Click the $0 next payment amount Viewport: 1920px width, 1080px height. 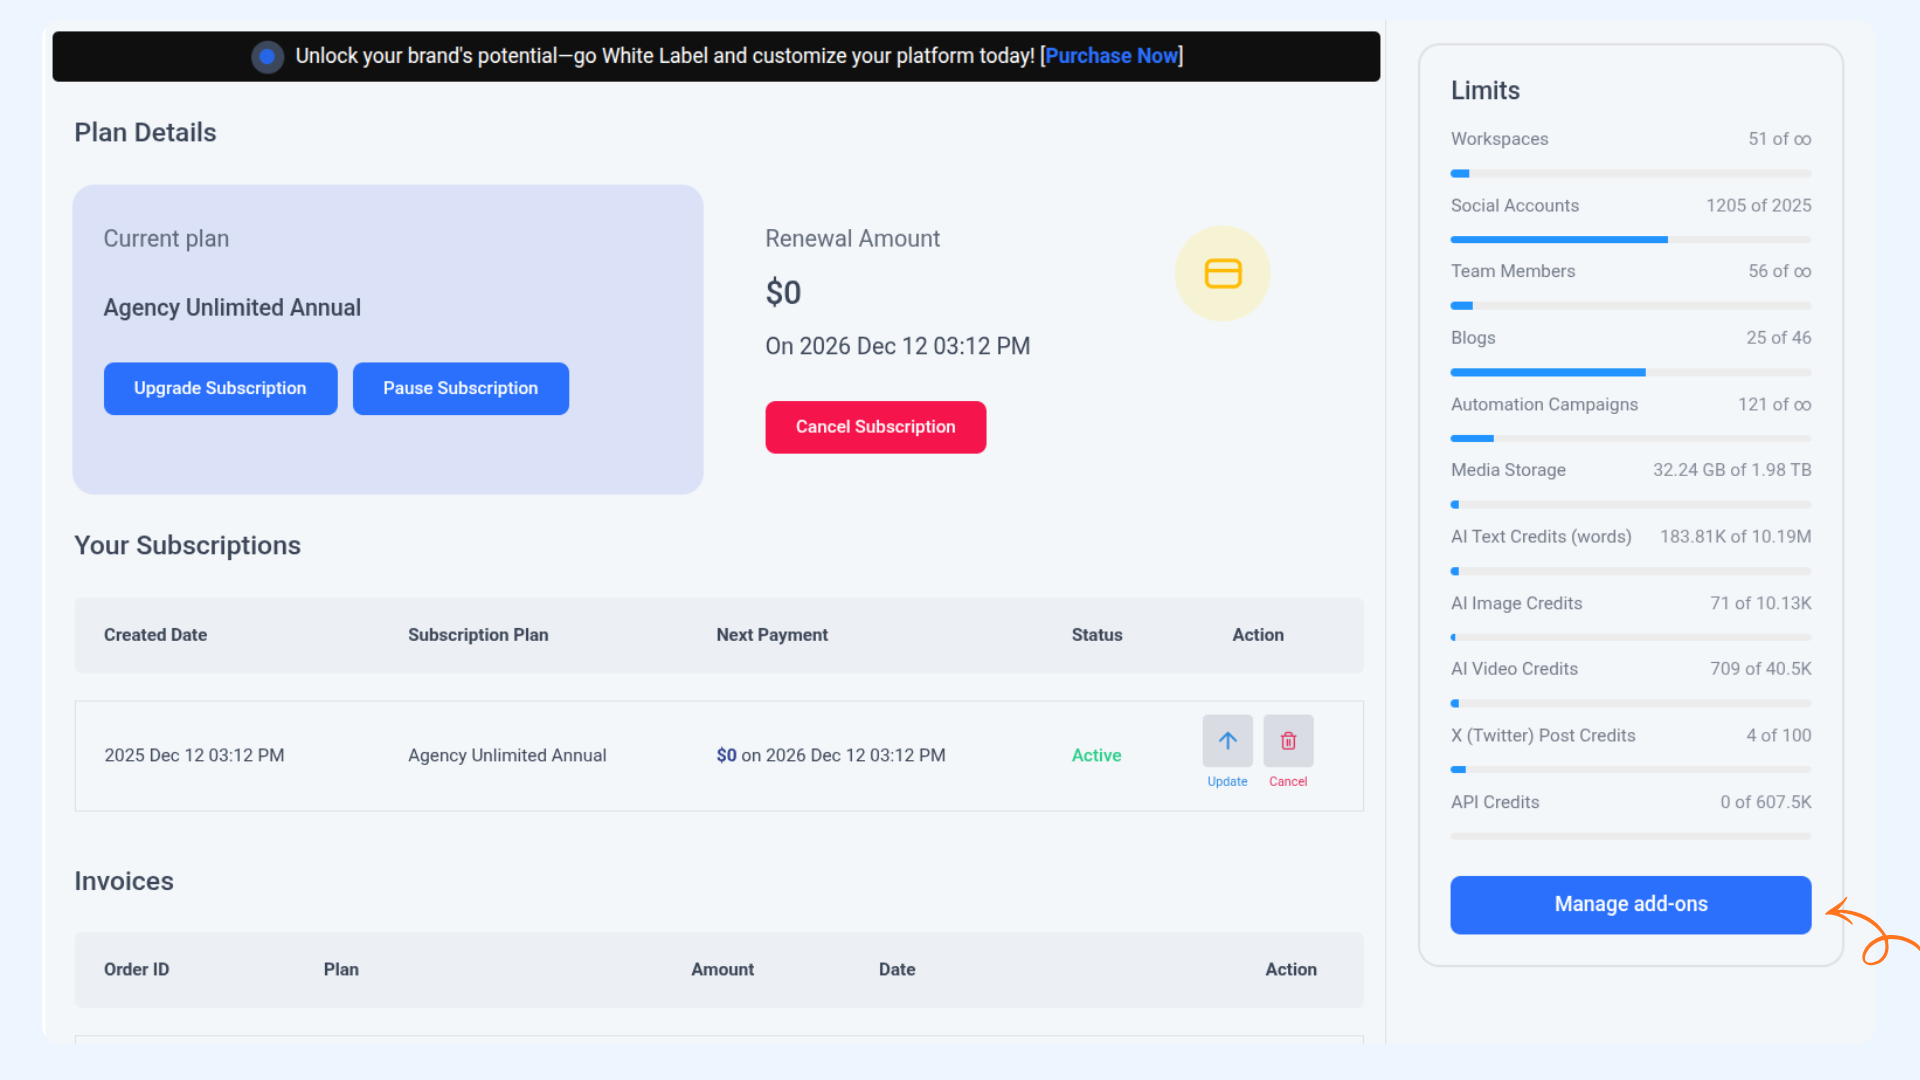click(x=726, y=755)
